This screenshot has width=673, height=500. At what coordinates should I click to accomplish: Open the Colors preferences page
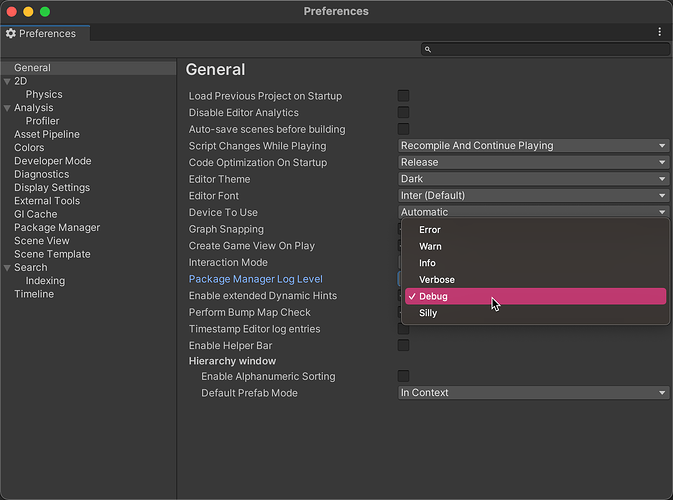(29, 148)
